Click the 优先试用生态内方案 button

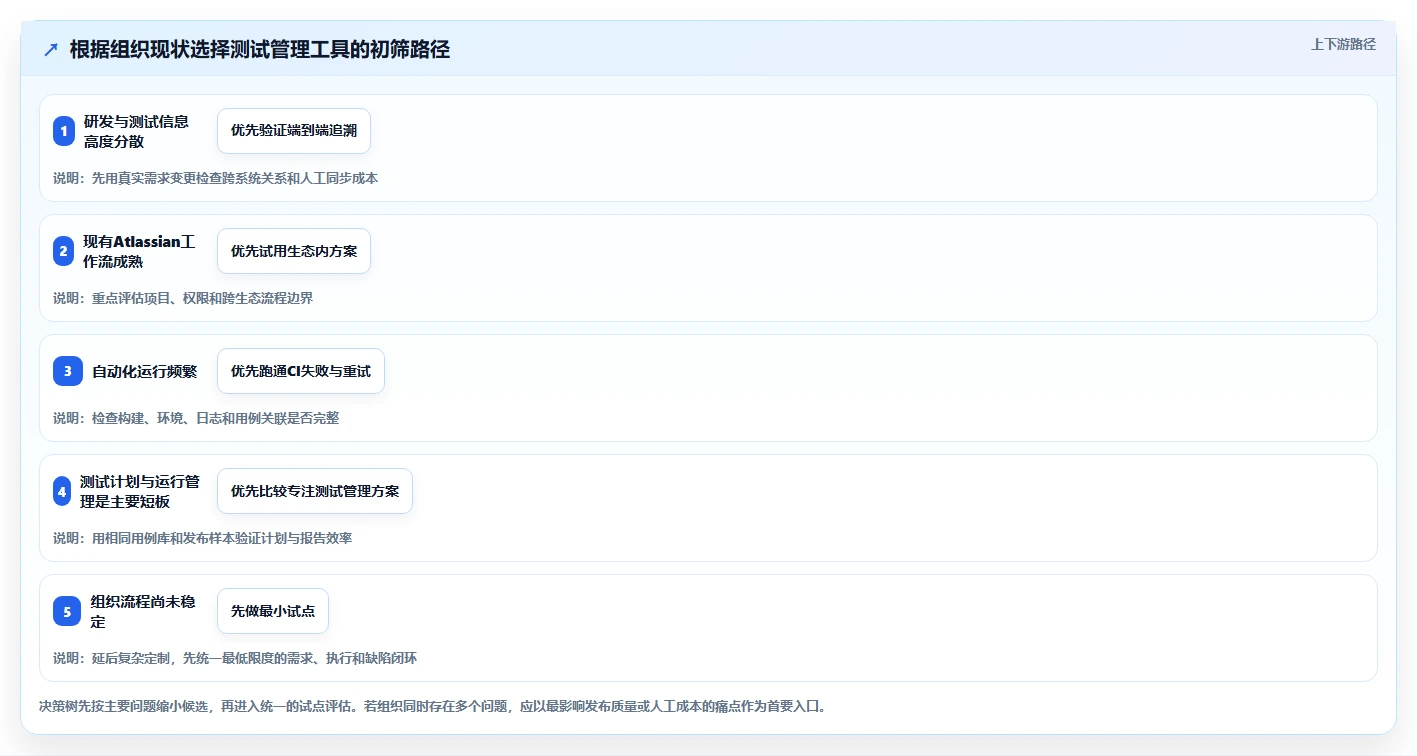coord(294,251)
